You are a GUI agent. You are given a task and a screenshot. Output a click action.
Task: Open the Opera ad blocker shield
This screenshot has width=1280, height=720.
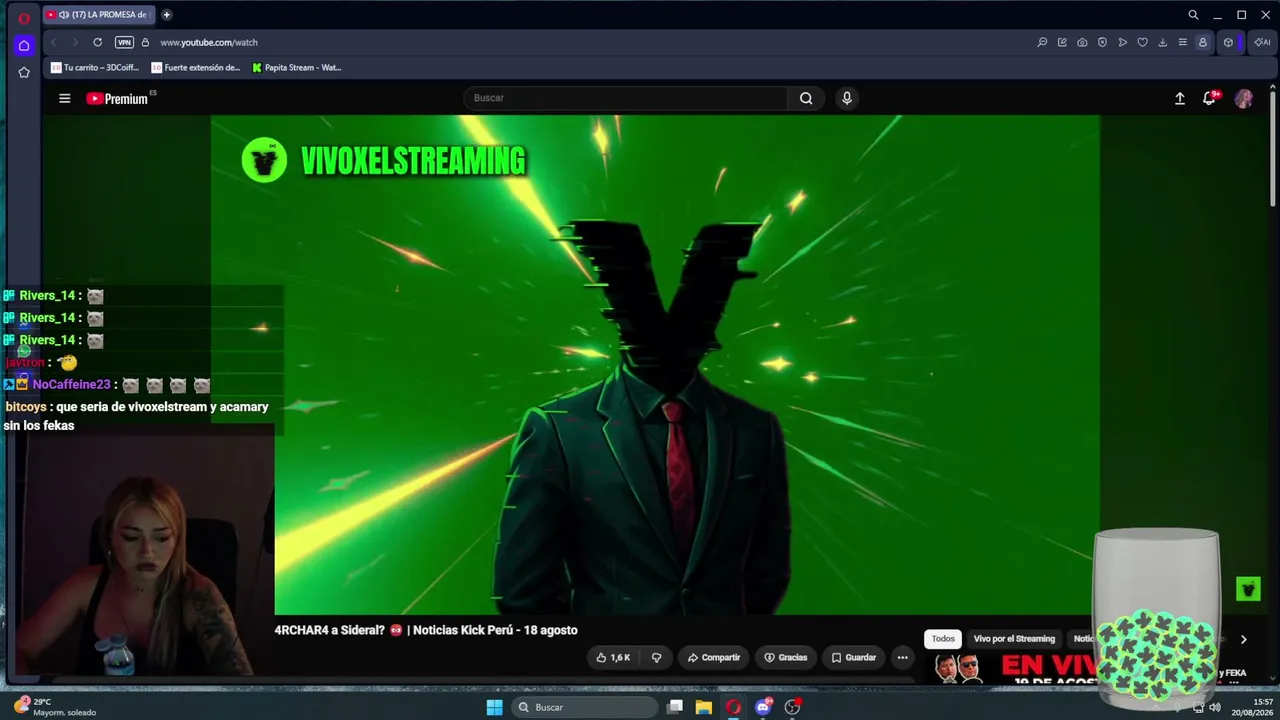tap(1102, 42)
